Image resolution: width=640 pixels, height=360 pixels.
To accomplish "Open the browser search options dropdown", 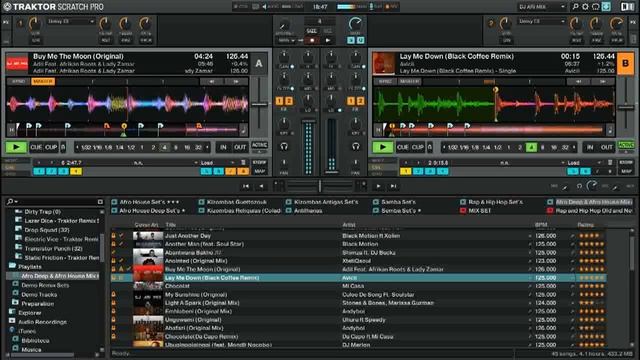I will click(x=12, y=202).
